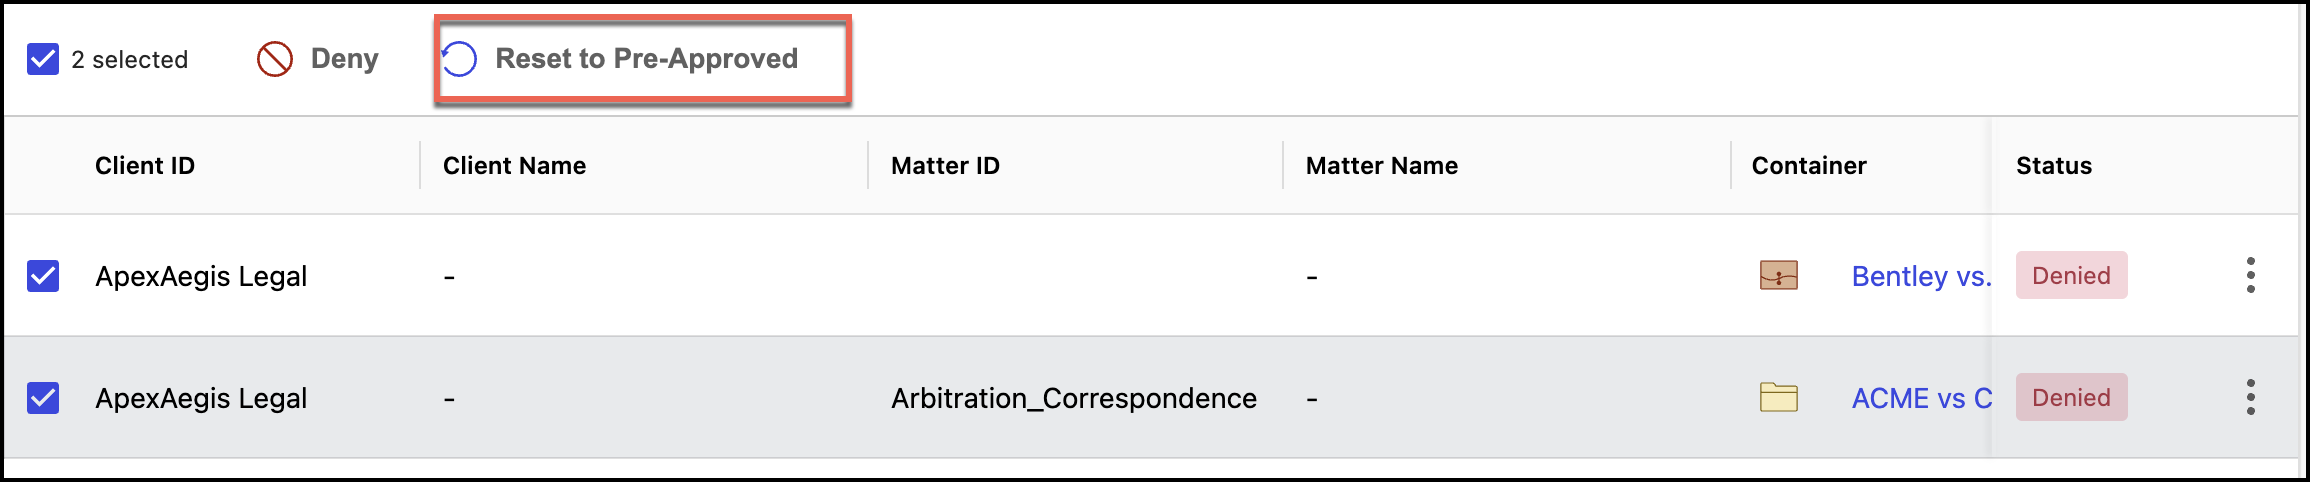Screen dimensions: 2310x482
Task: Click the Denied status badge in first row
Action: (2071, 275)
